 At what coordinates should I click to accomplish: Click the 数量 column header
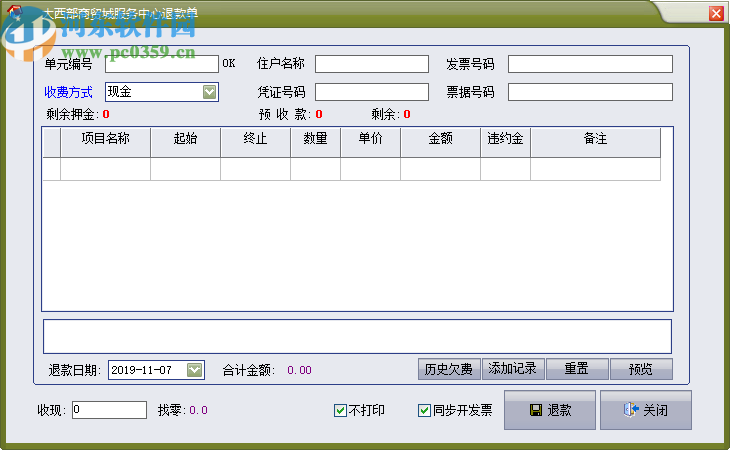pos(315,142)
